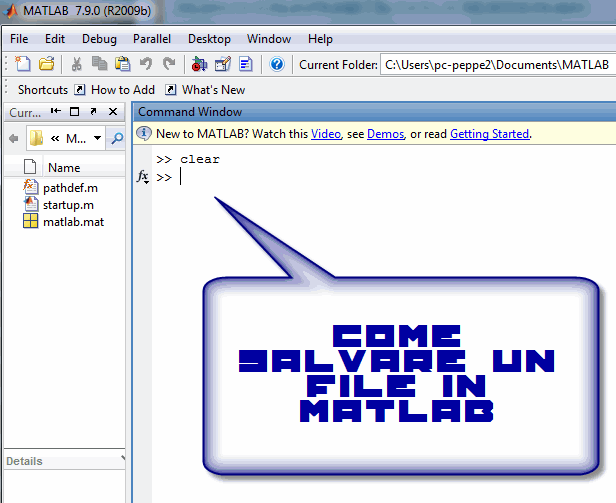Select startup.m in the file list

pos(68,205)
